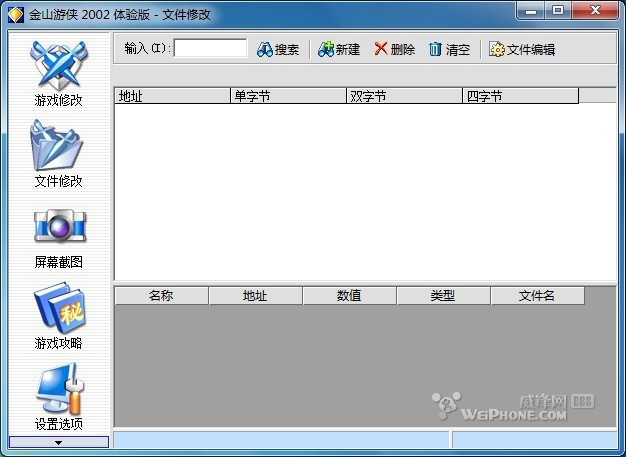Image resolution: width=626 pixels, height=457 pixels.
Task: Click the 数值 column header
Action: 349,296
